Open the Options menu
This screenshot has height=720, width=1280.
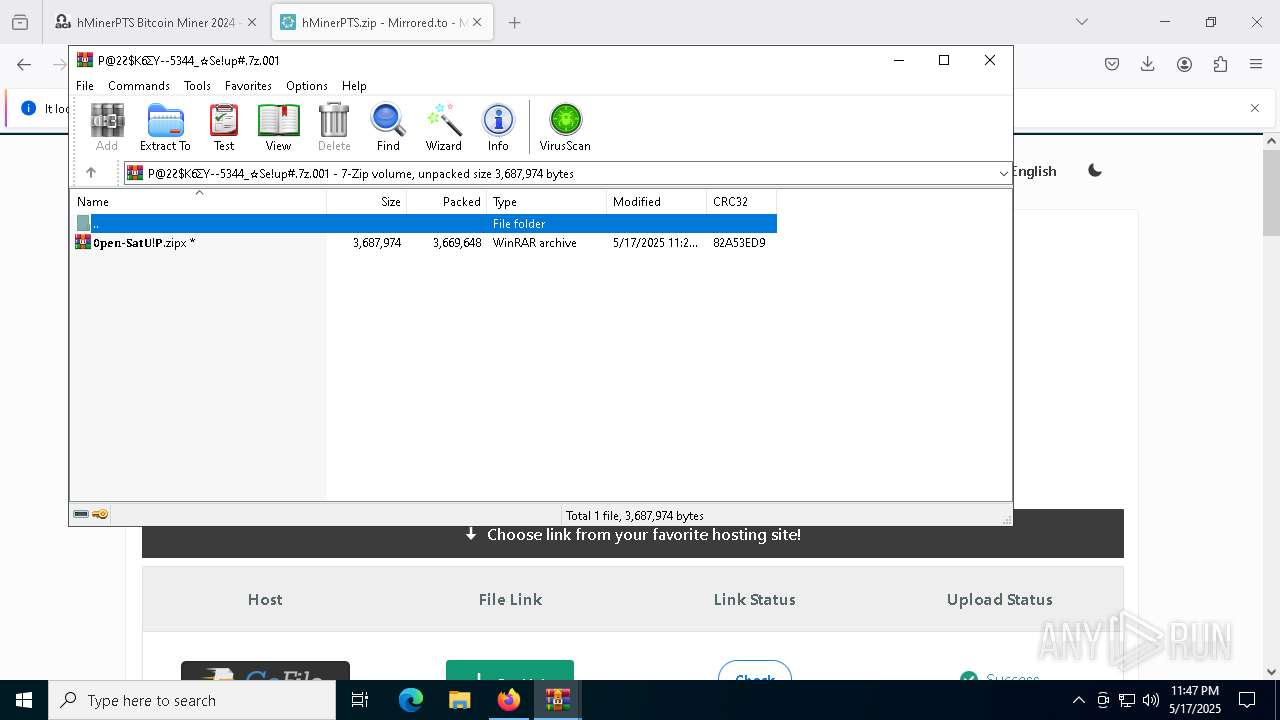click(x=307, y=86)
